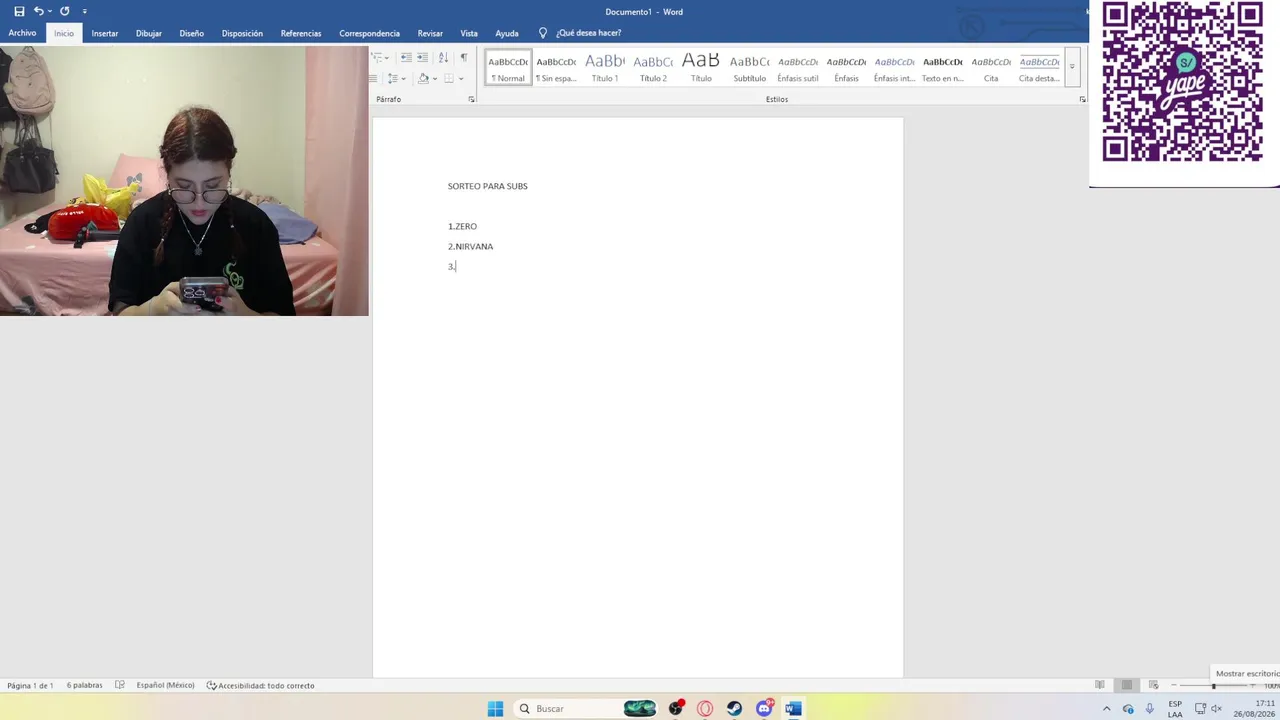Toggle show paragraph marks

point(464,58)
